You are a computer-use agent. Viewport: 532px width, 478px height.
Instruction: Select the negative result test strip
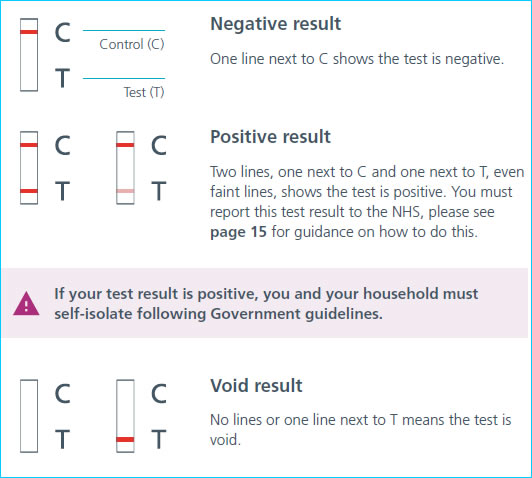29,55
